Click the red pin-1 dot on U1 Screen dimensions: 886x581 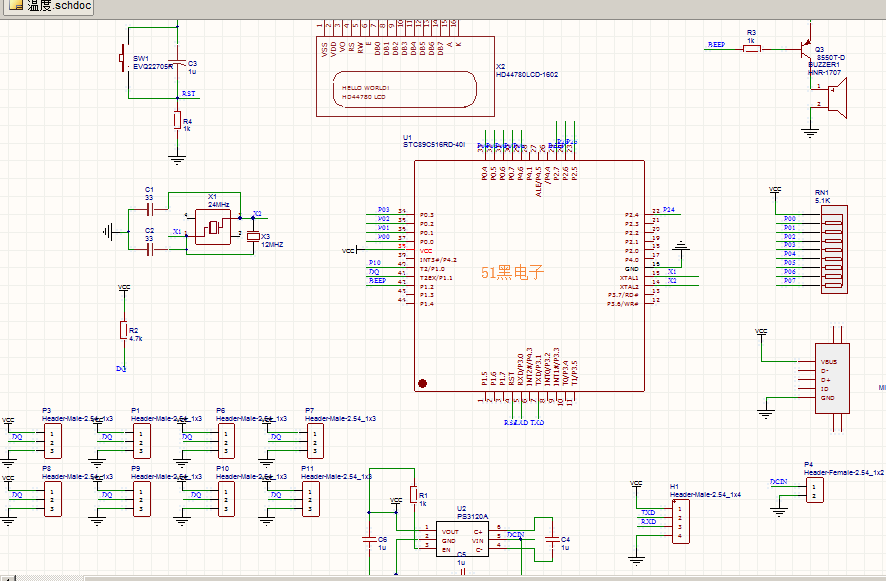tap(423, 383)
